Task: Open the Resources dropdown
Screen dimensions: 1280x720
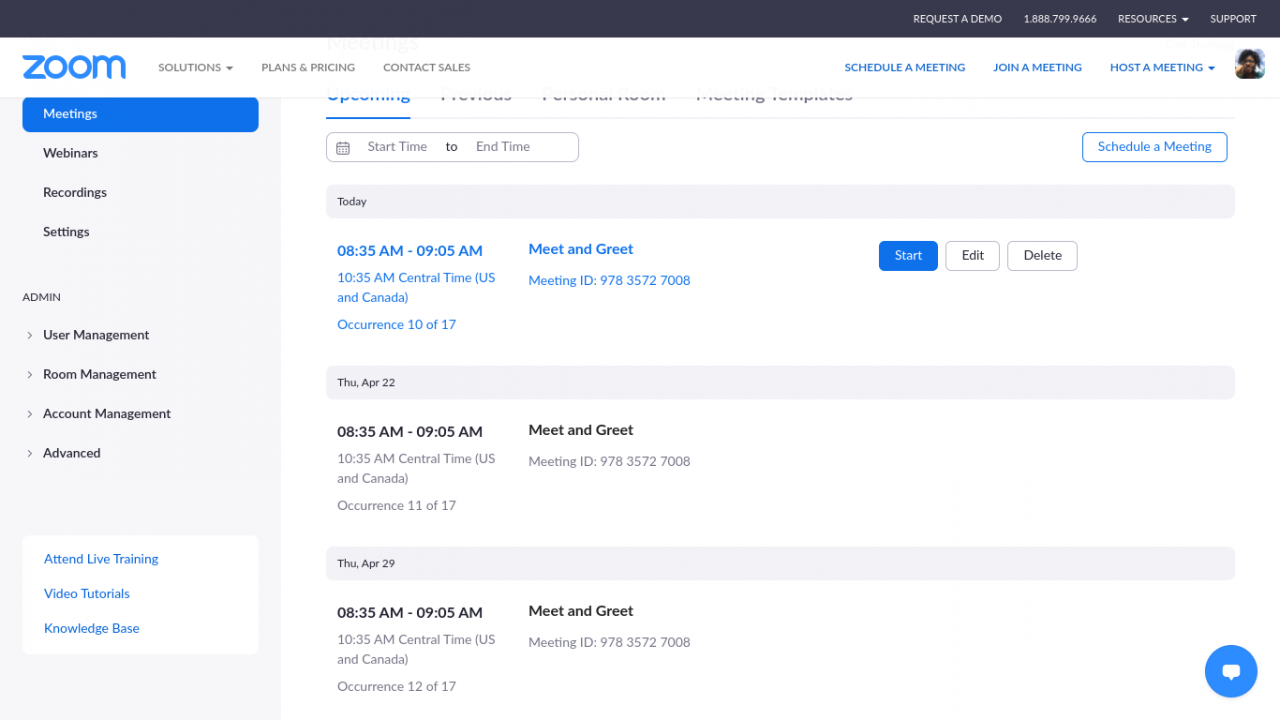Action: point(1153,19)
